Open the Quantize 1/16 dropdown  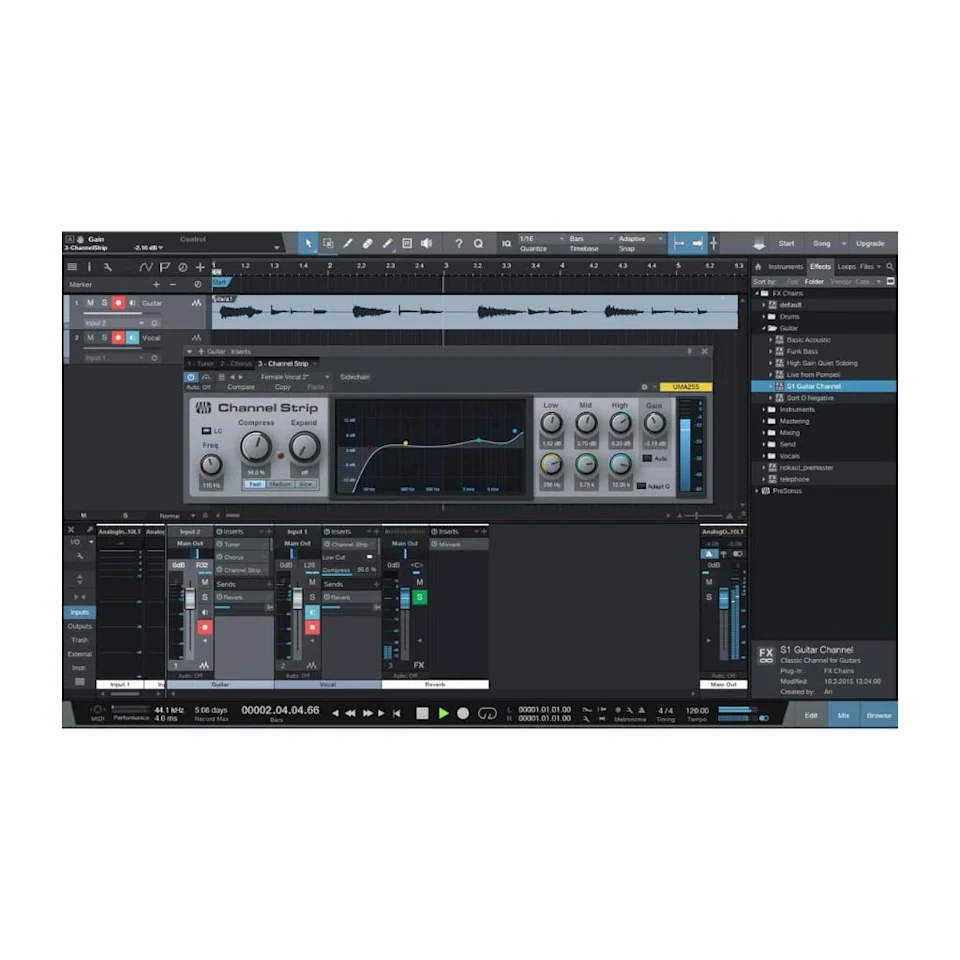pyautogui.click(x=541, y=238)
